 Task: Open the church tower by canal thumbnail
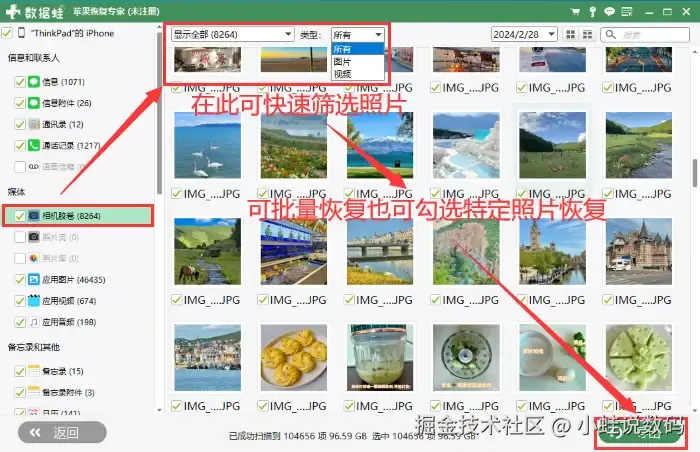pyautogui.click(x=553, y=251)
